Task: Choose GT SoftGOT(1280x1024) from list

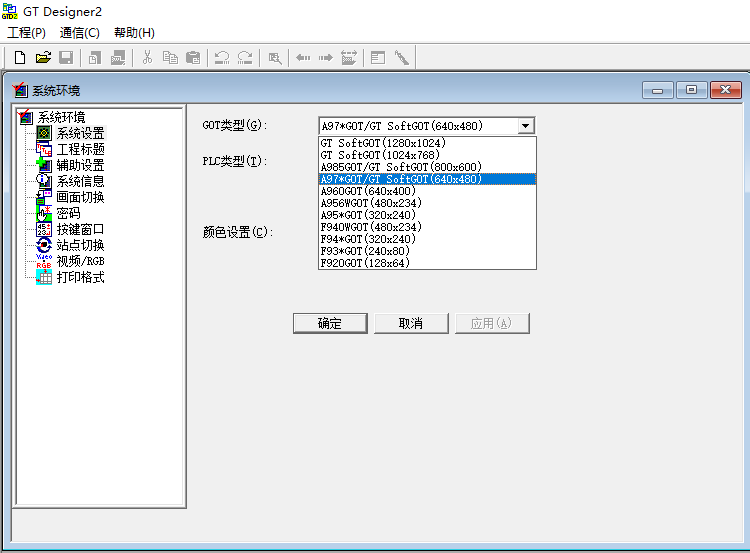Action: click(427, 143)
